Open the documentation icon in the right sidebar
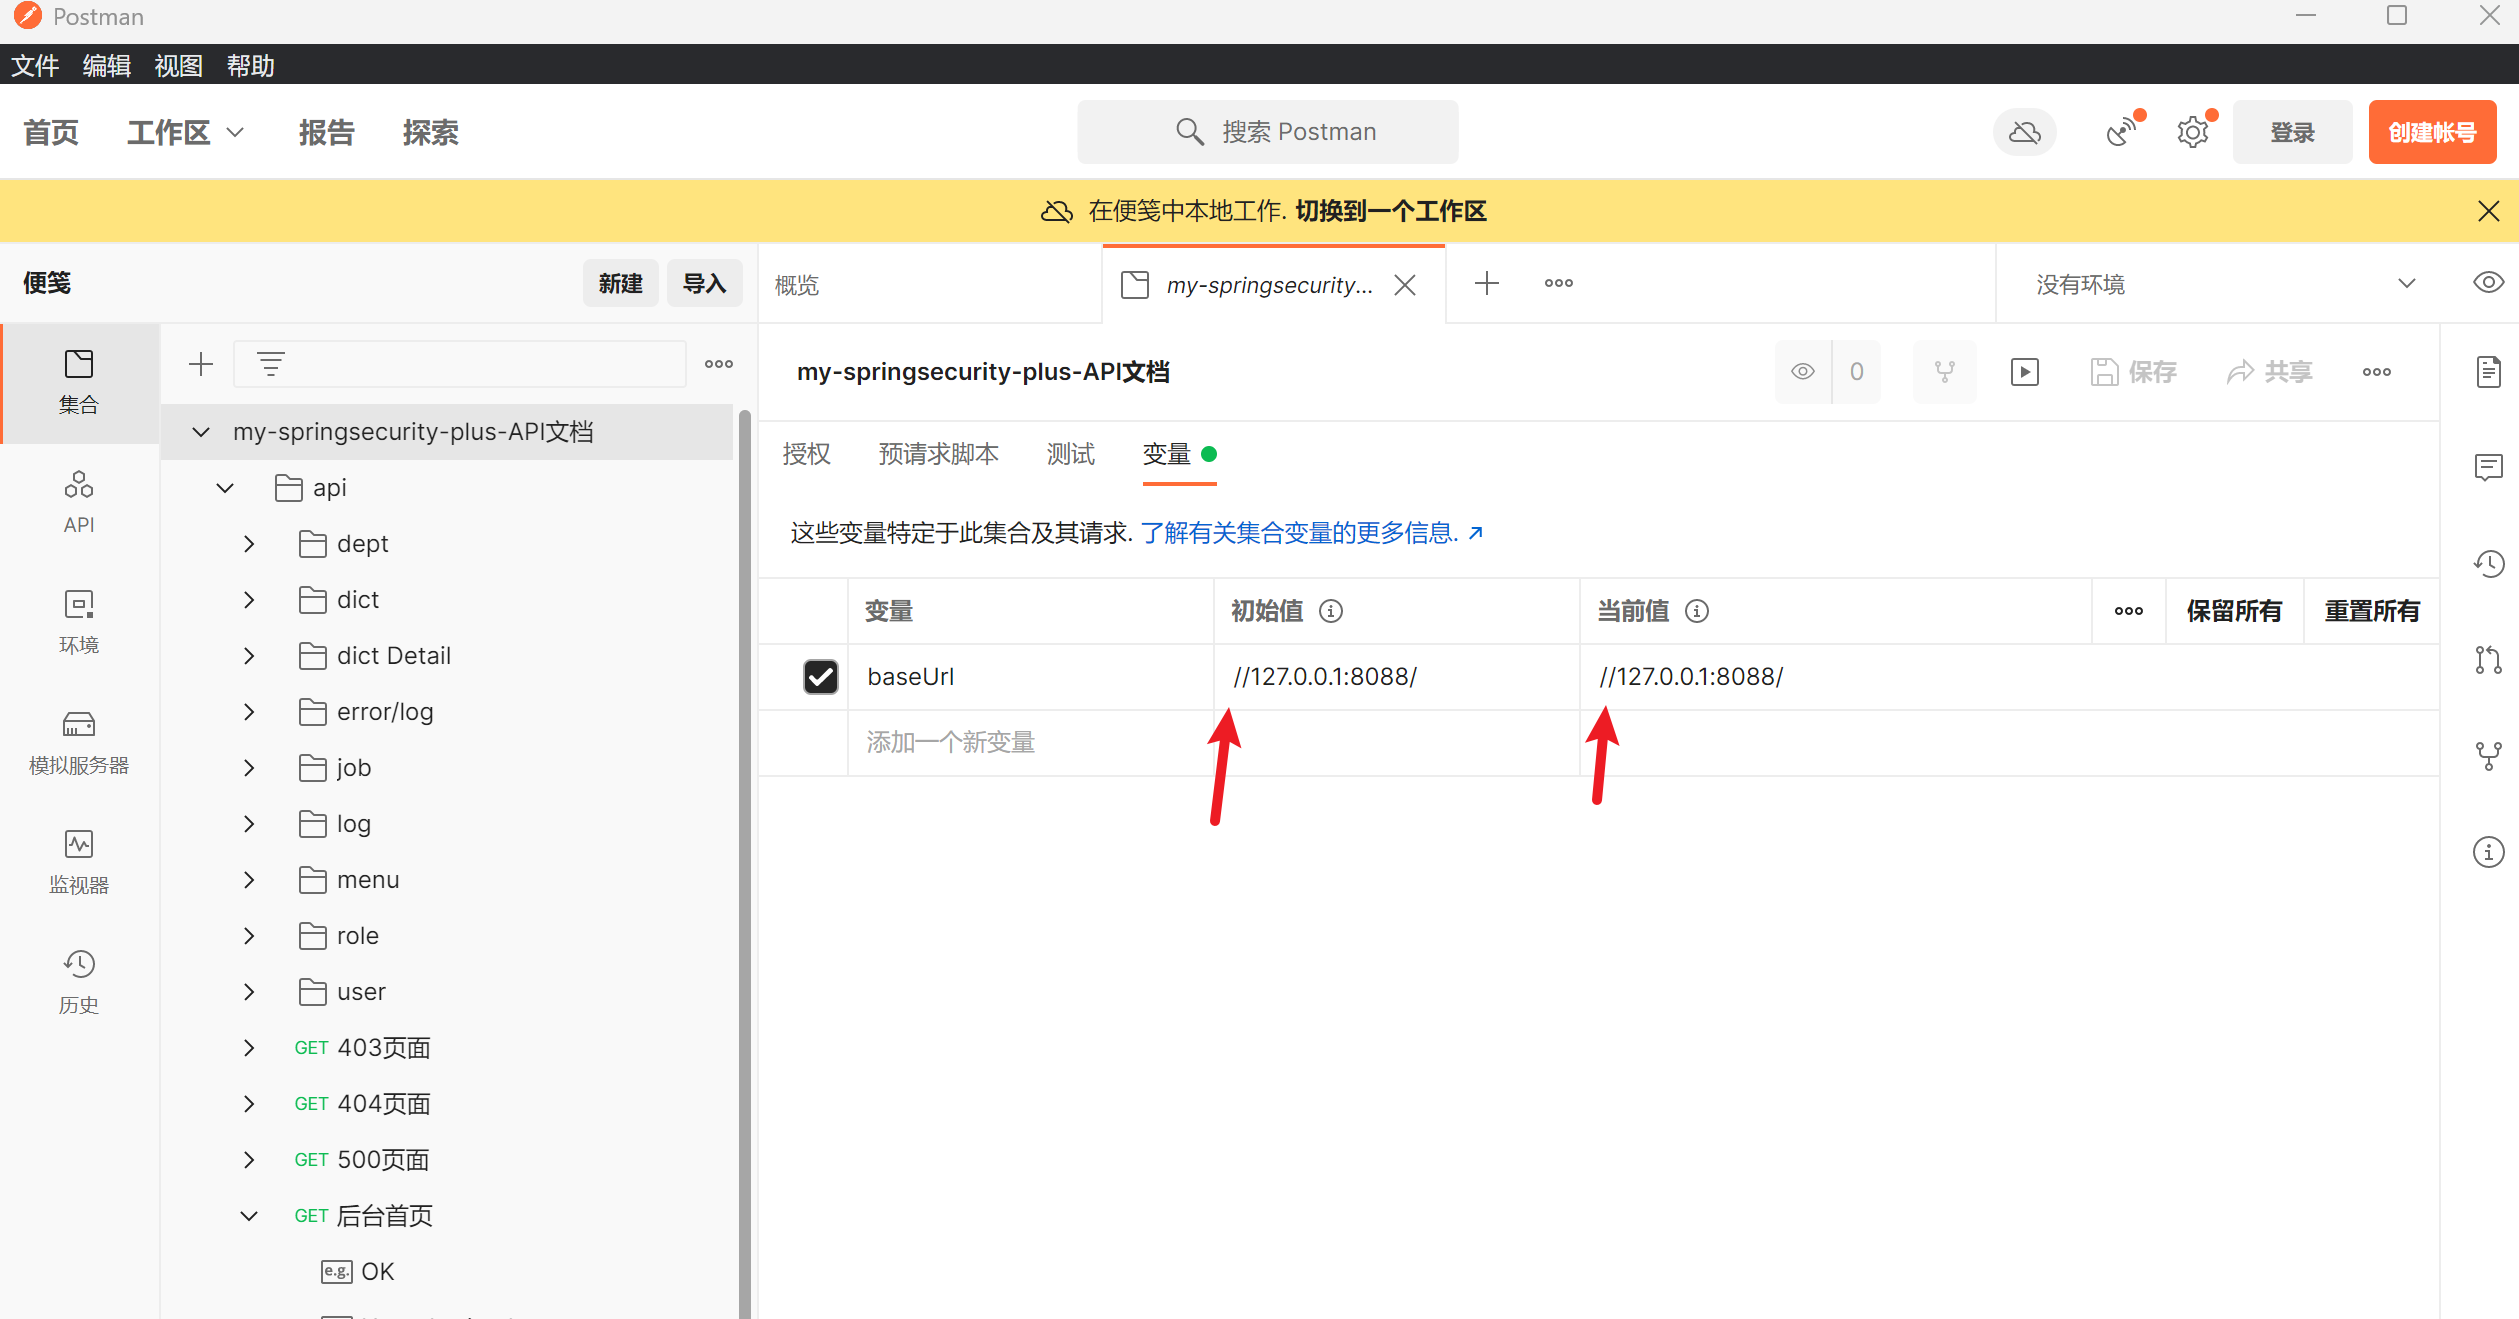This screenshot has width=2519, height=1319. [2488, 372]
